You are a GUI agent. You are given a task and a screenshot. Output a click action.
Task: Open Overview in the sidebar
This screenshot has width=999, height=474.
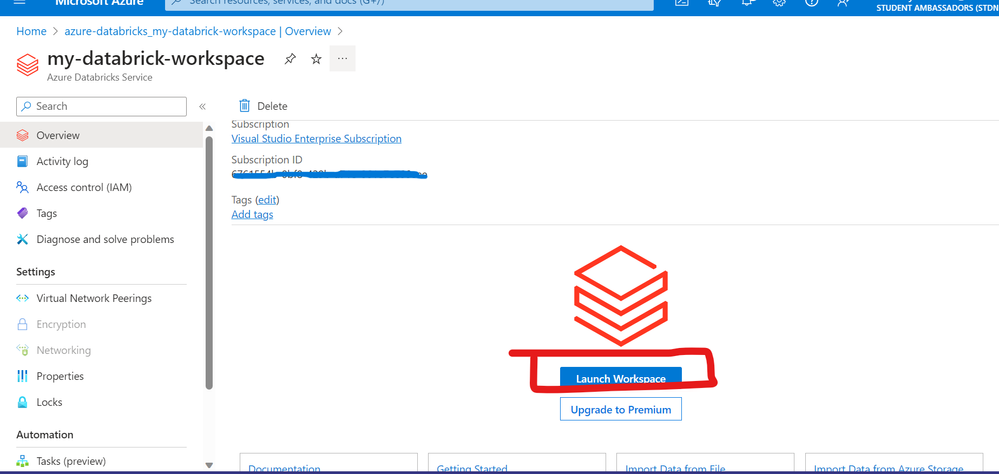click(102, 135)
